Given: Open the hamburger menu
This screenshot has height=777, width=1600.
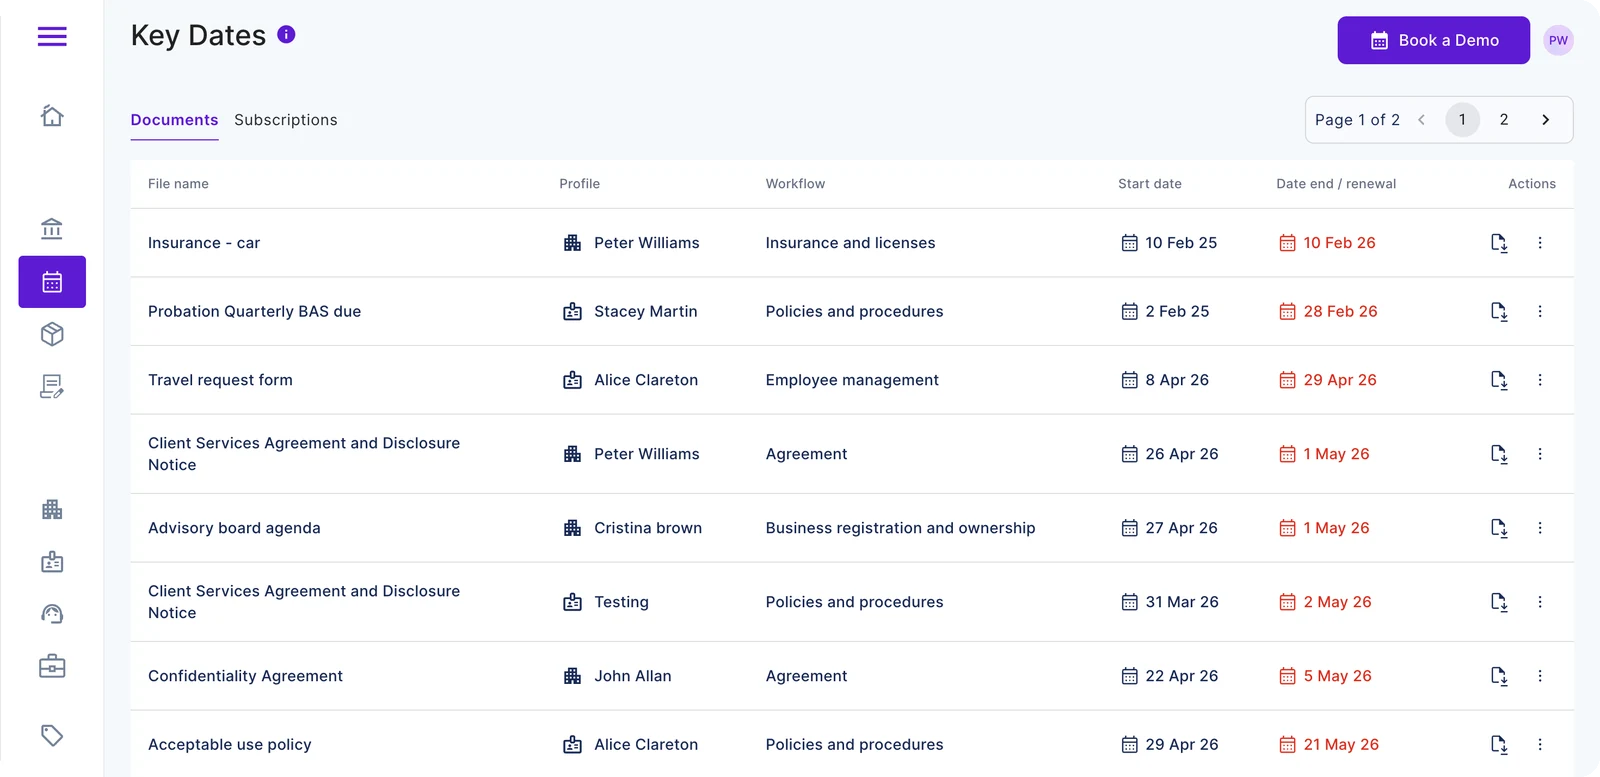Looking at the screenshot, I should pos(52,37).
